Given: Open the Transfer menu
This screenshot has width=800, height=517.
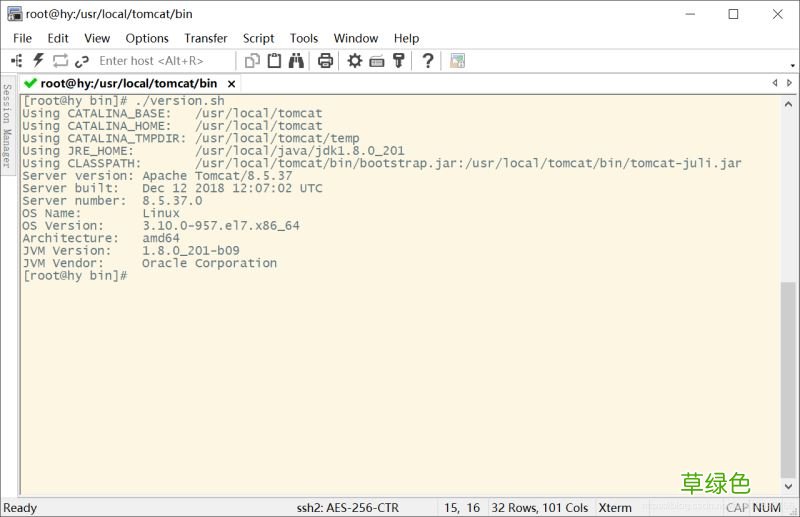Looking at the screenshot, I should click(x=206, y=38).
